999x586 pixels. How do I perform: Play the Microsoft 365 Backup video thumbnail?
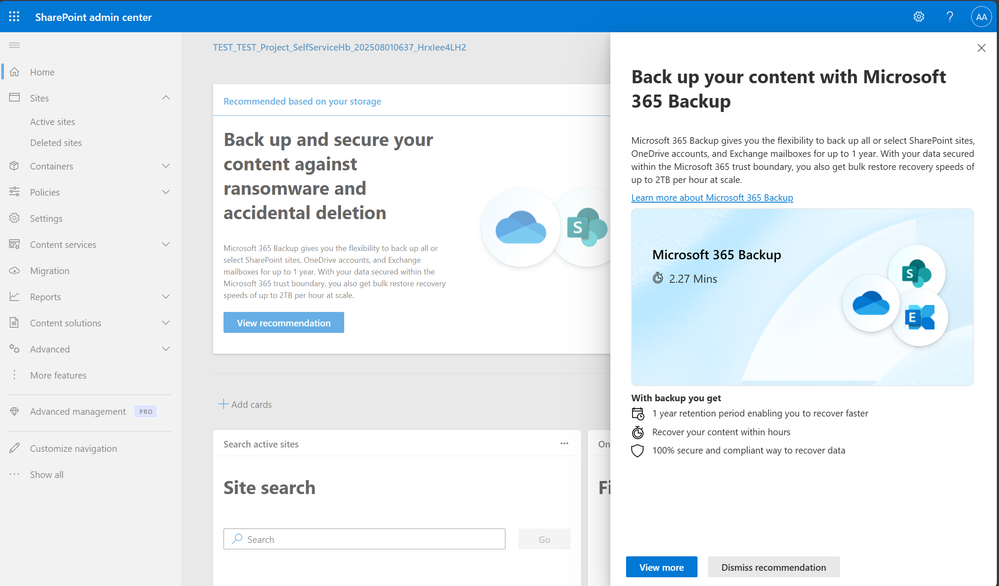pyautogui.click(x=802, y=297)
